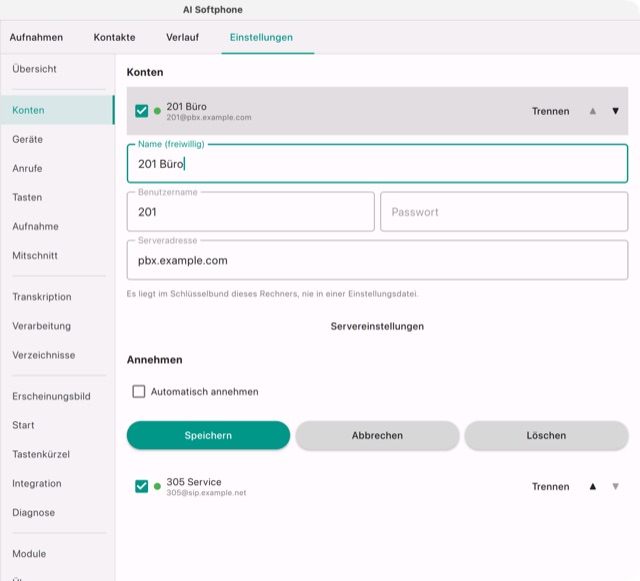Delete account via Löschen button
The height and width of the screenshot is (581, 640).
(546, 435)
